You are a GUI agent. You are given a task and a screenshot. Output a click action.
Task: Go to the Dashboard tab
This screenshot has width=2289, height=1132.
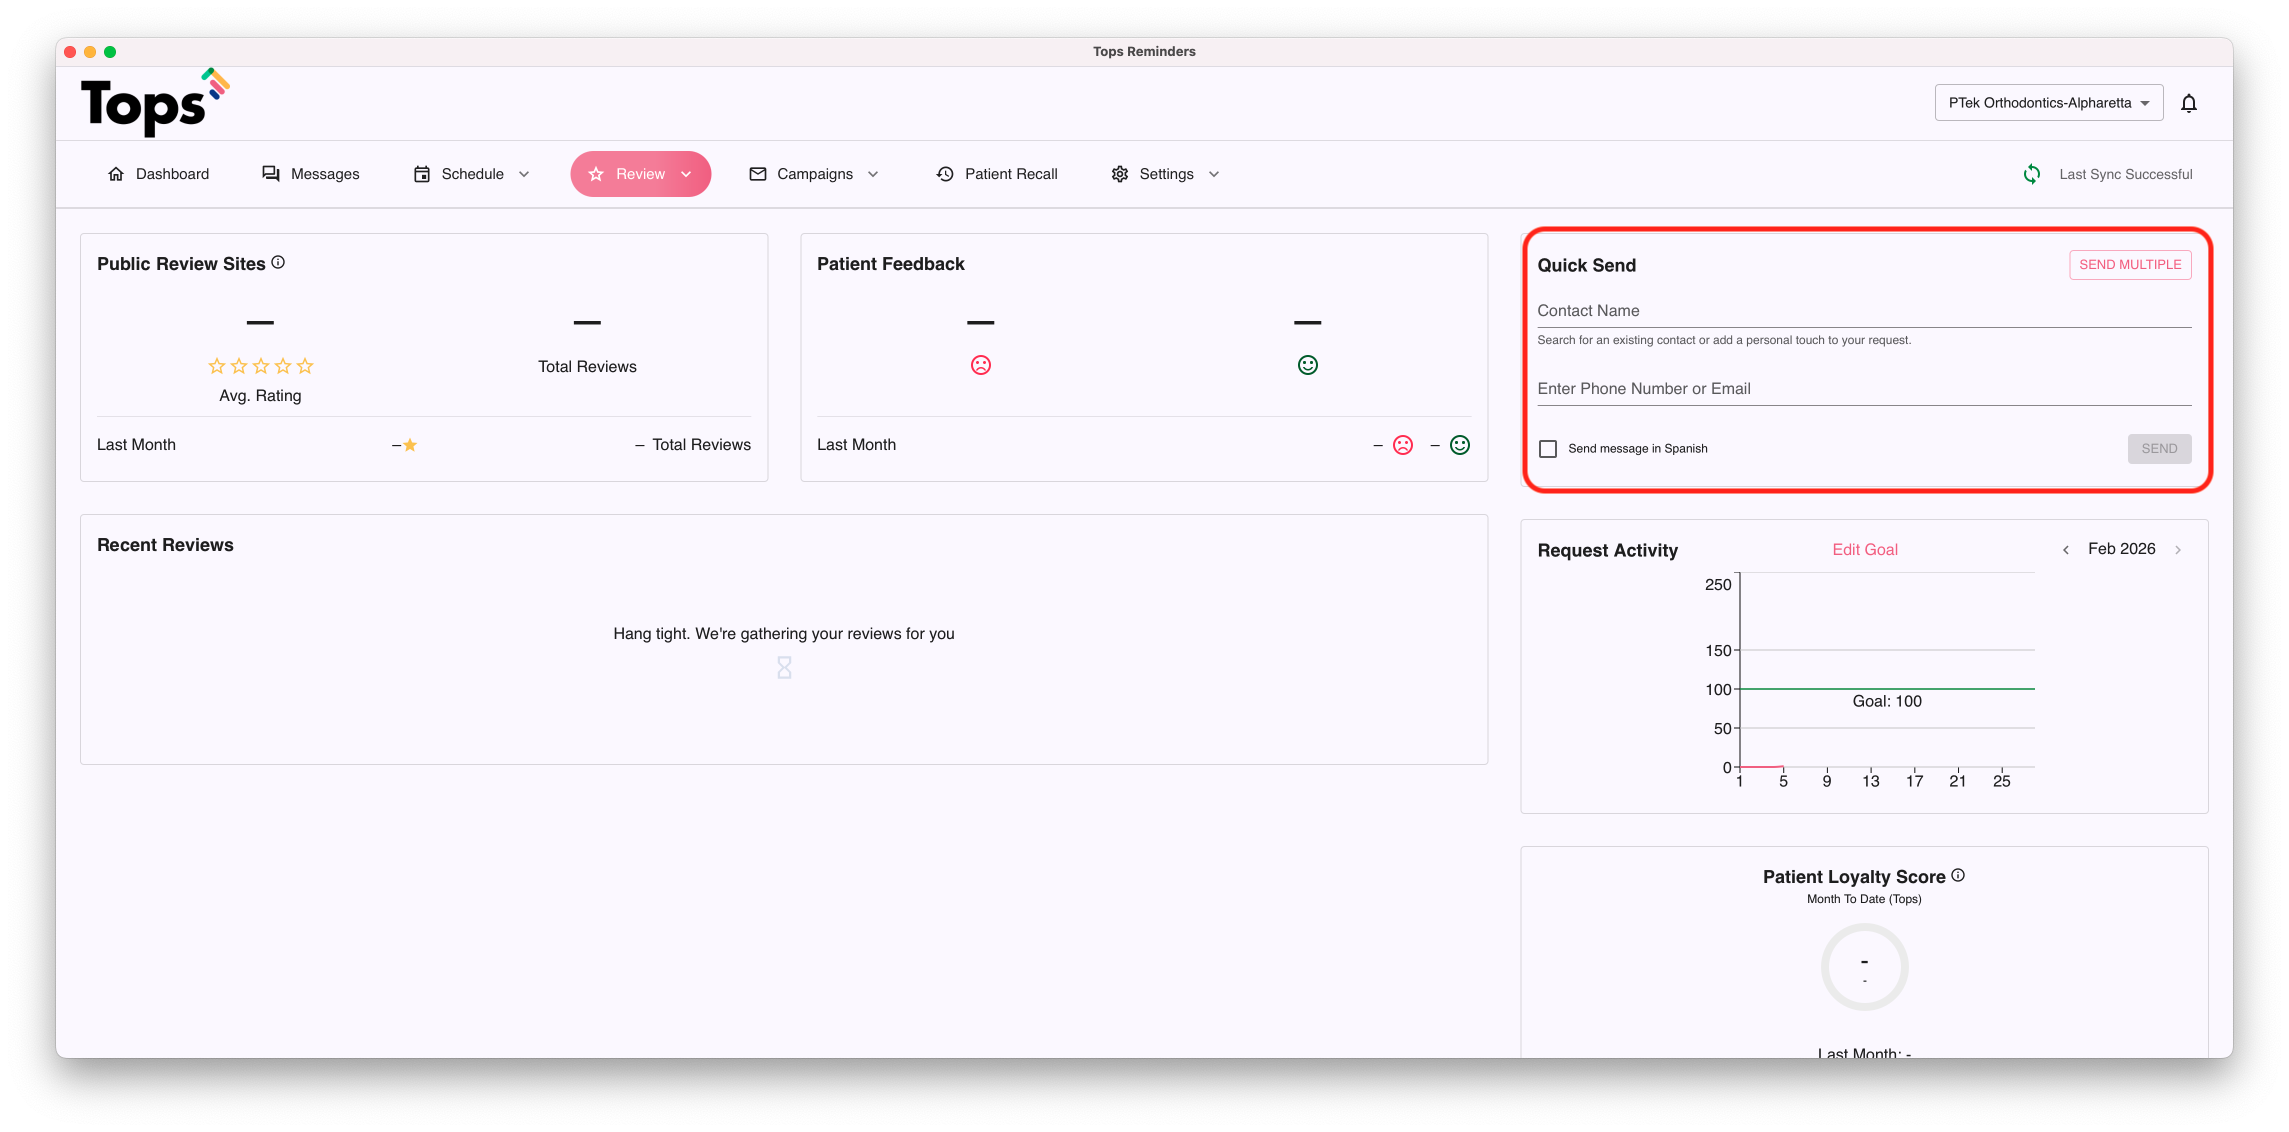point(158,174)
